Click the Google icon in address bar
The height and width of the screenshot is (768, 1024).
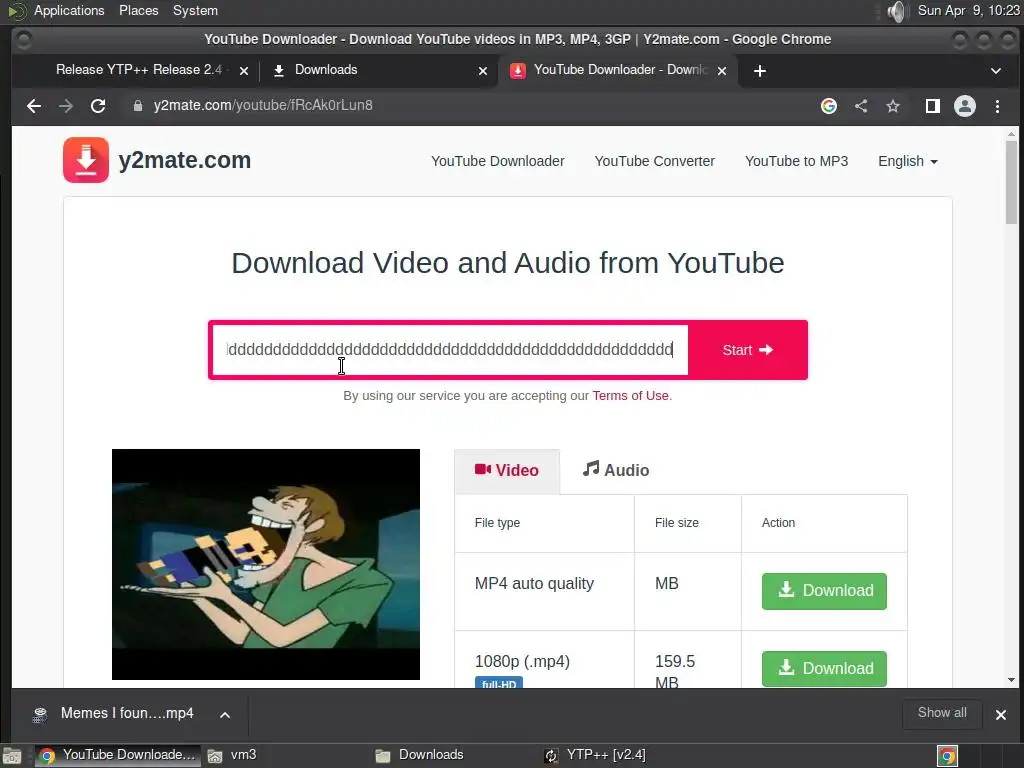pos(829,106)
